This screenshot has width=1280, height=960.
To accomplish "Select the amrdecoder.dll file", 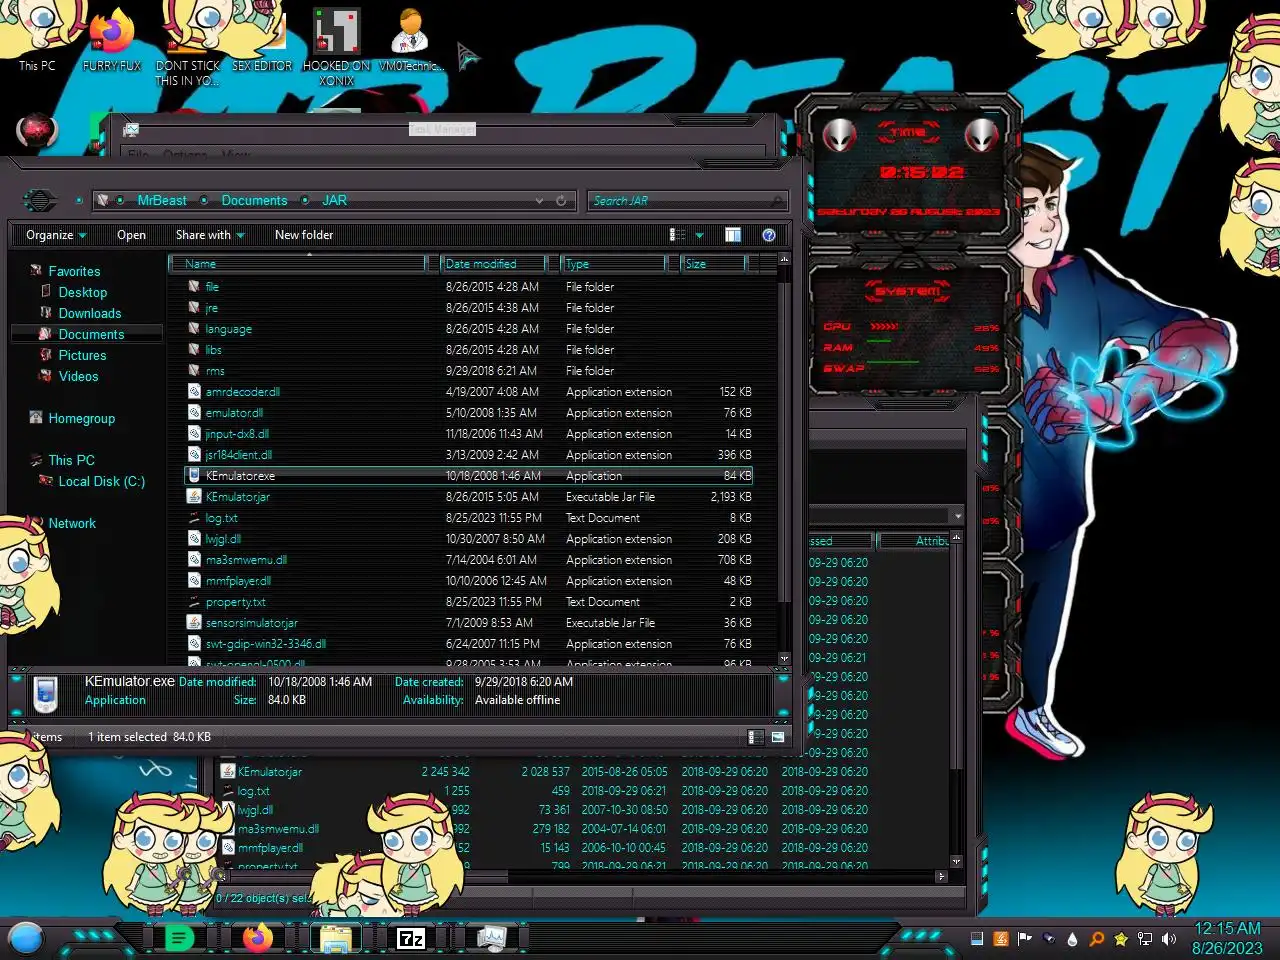I will [243, 392].
